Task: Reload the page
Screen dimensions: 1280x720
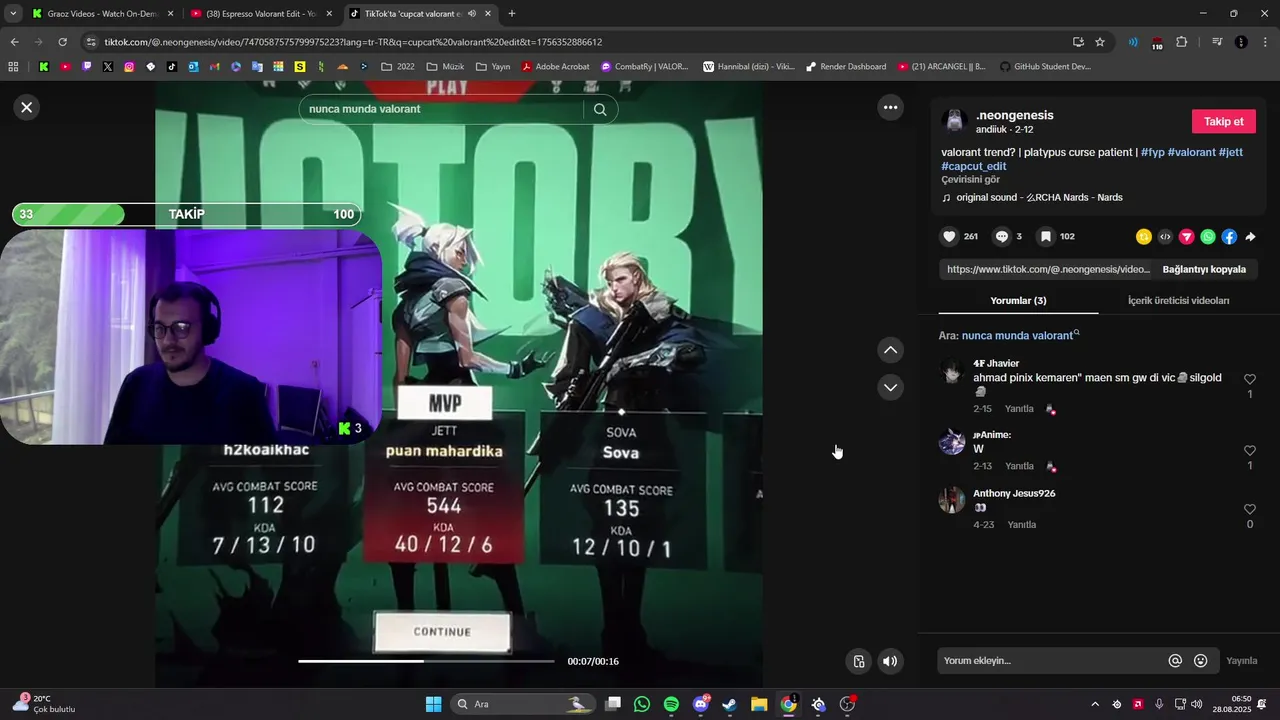Action: [62, 42]
